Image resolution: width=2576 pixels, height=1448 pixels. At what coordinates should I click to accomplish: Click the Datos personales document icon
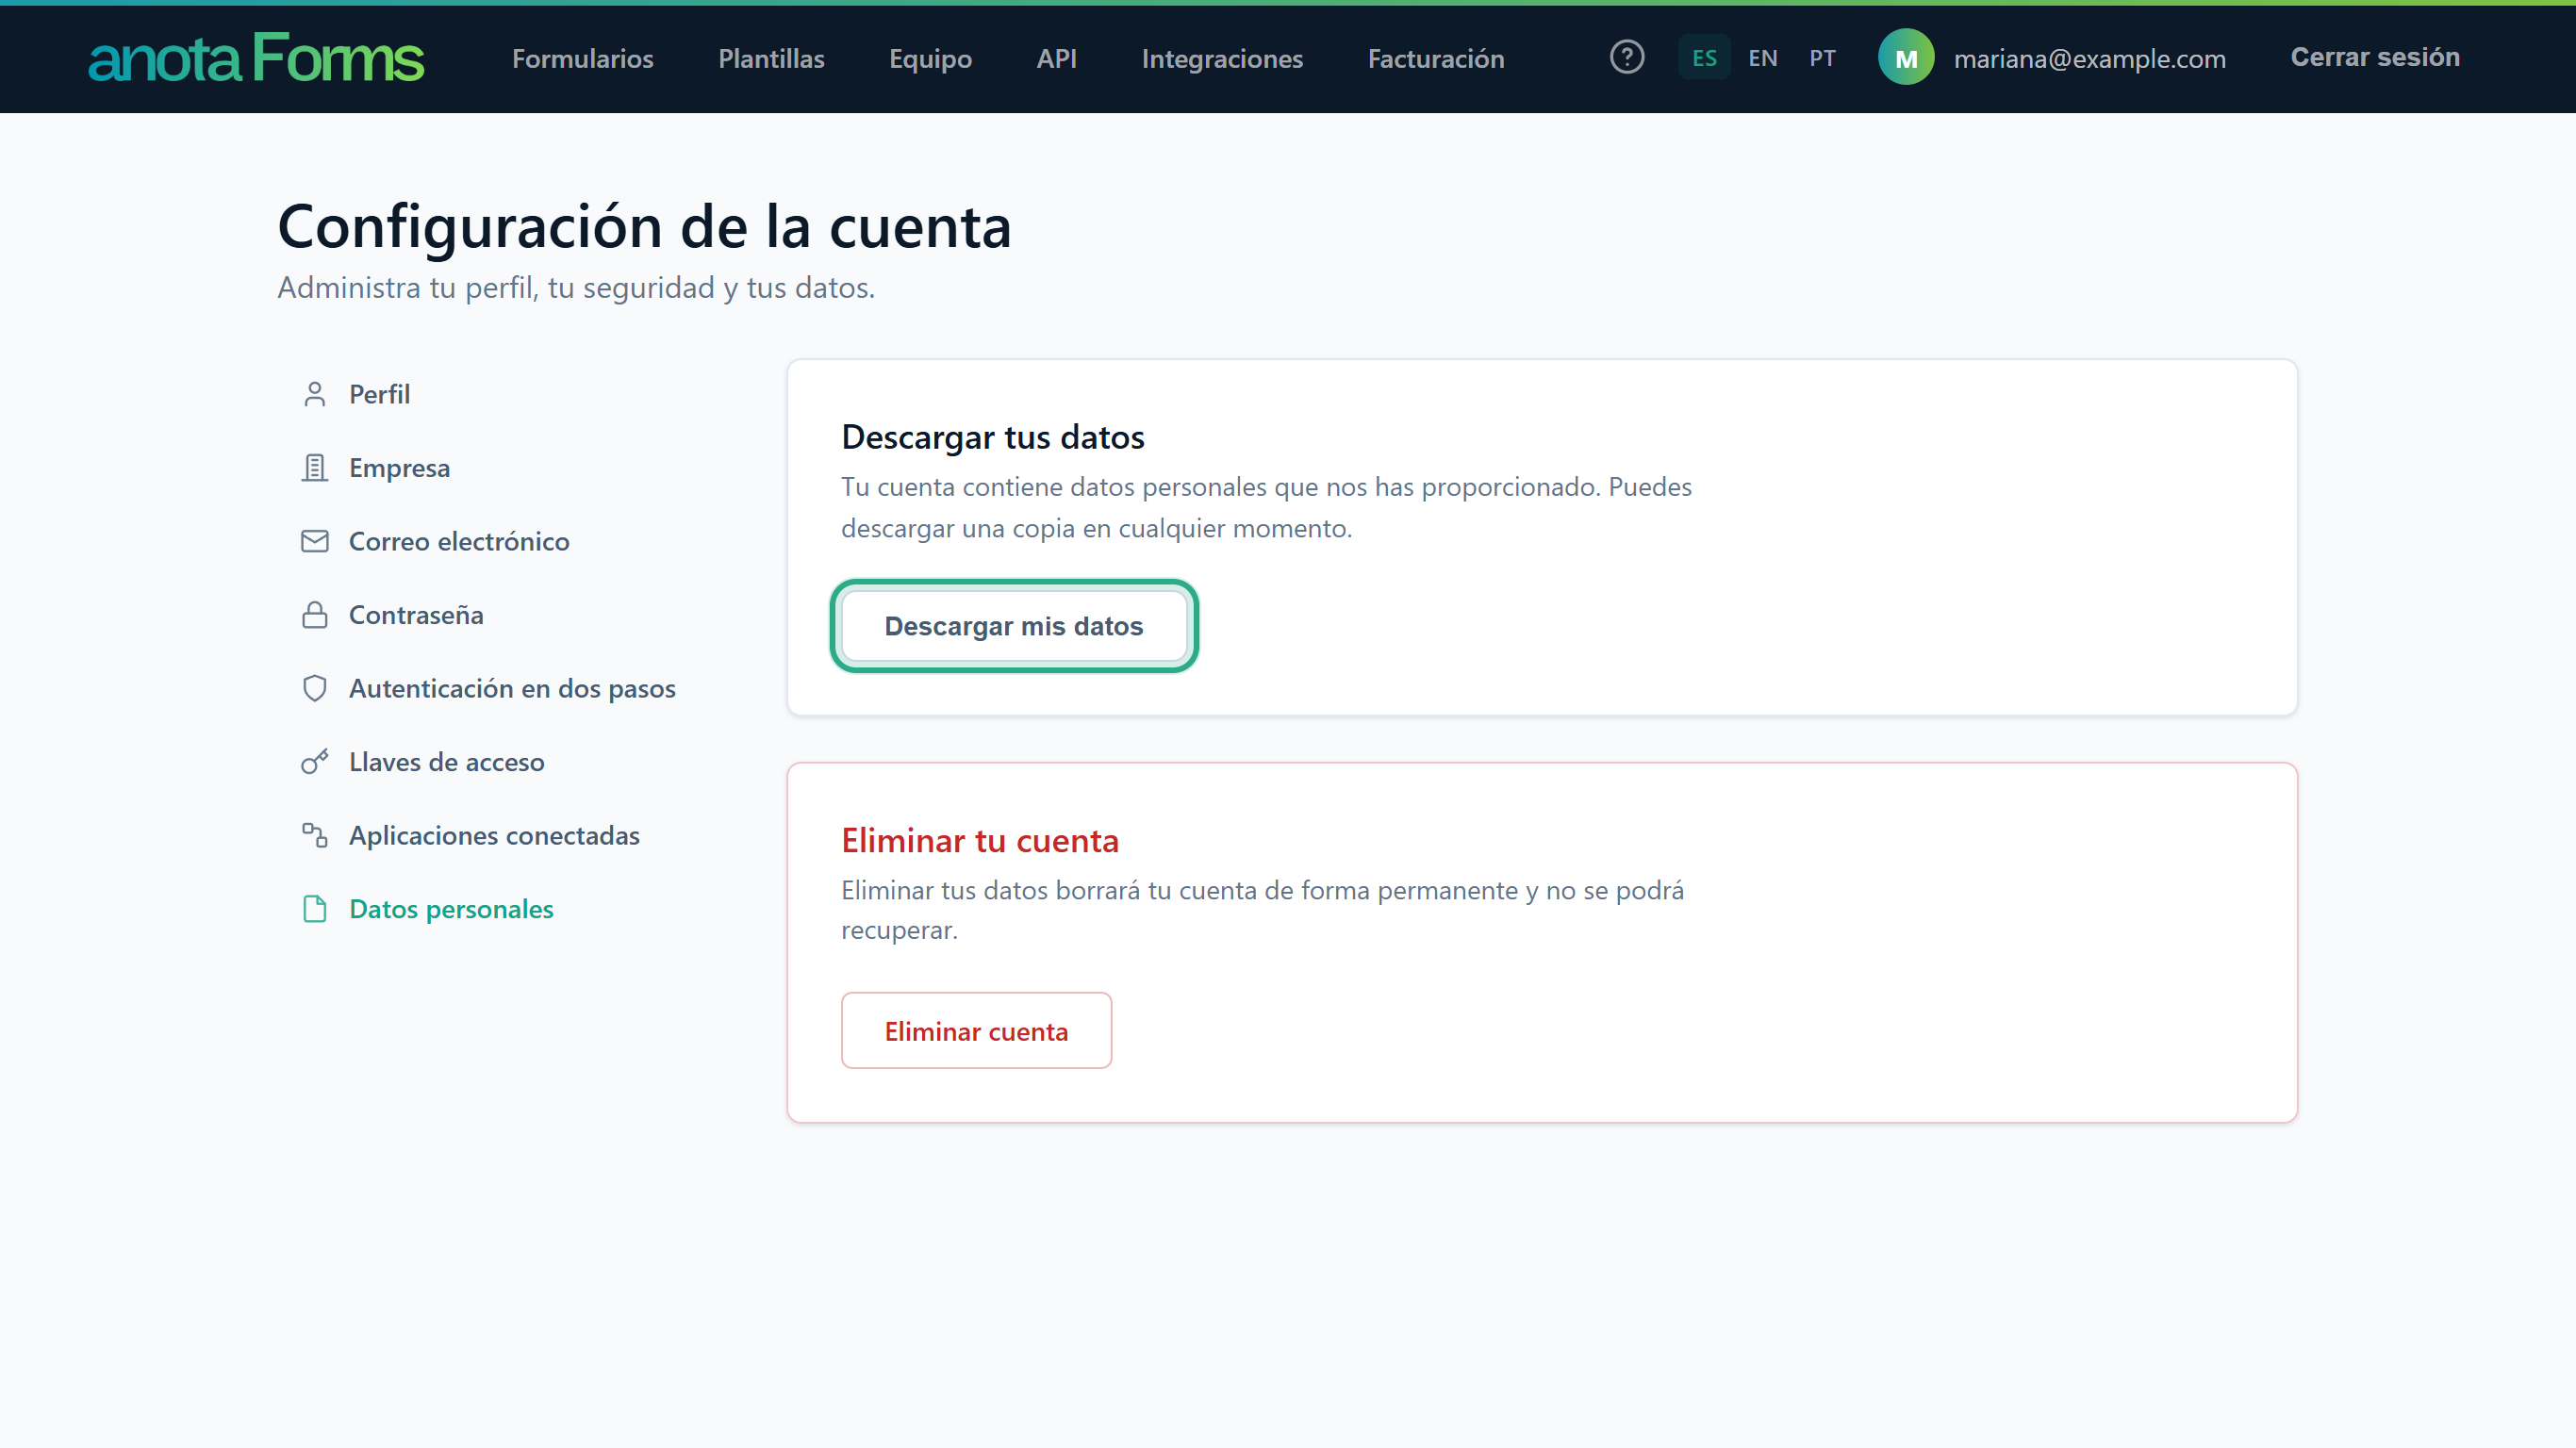click(314, 908)
